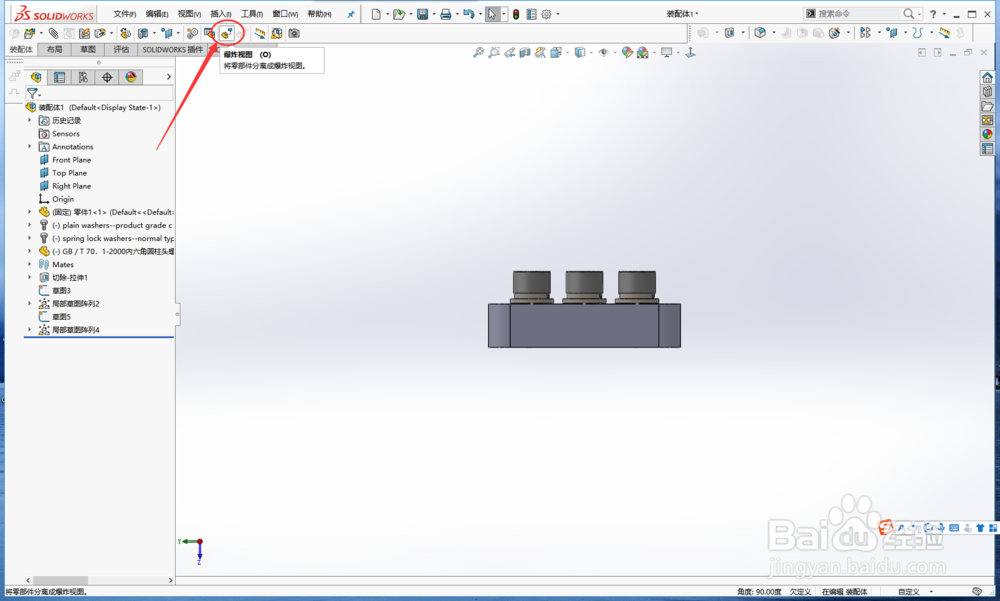
Task: Select the Sensors tree item
Action: (x=66, y=133)
